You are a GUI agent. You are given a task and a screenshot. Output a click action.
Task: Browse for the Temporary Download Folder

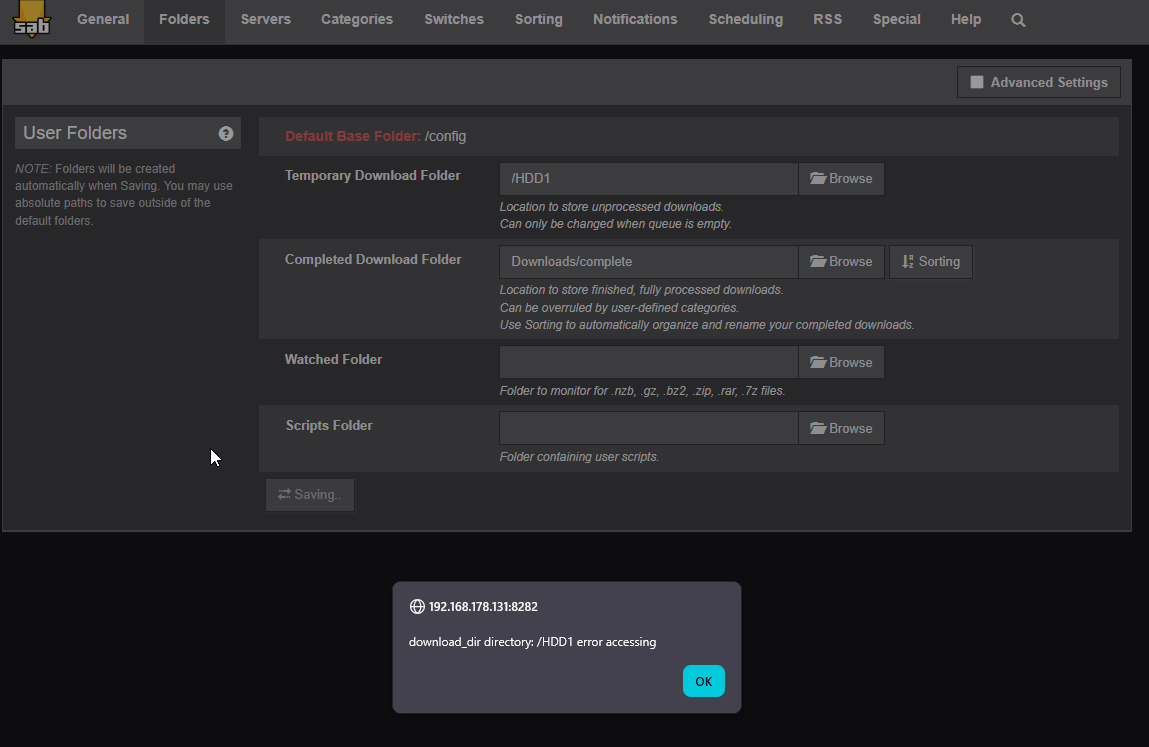tap(841, 179)
